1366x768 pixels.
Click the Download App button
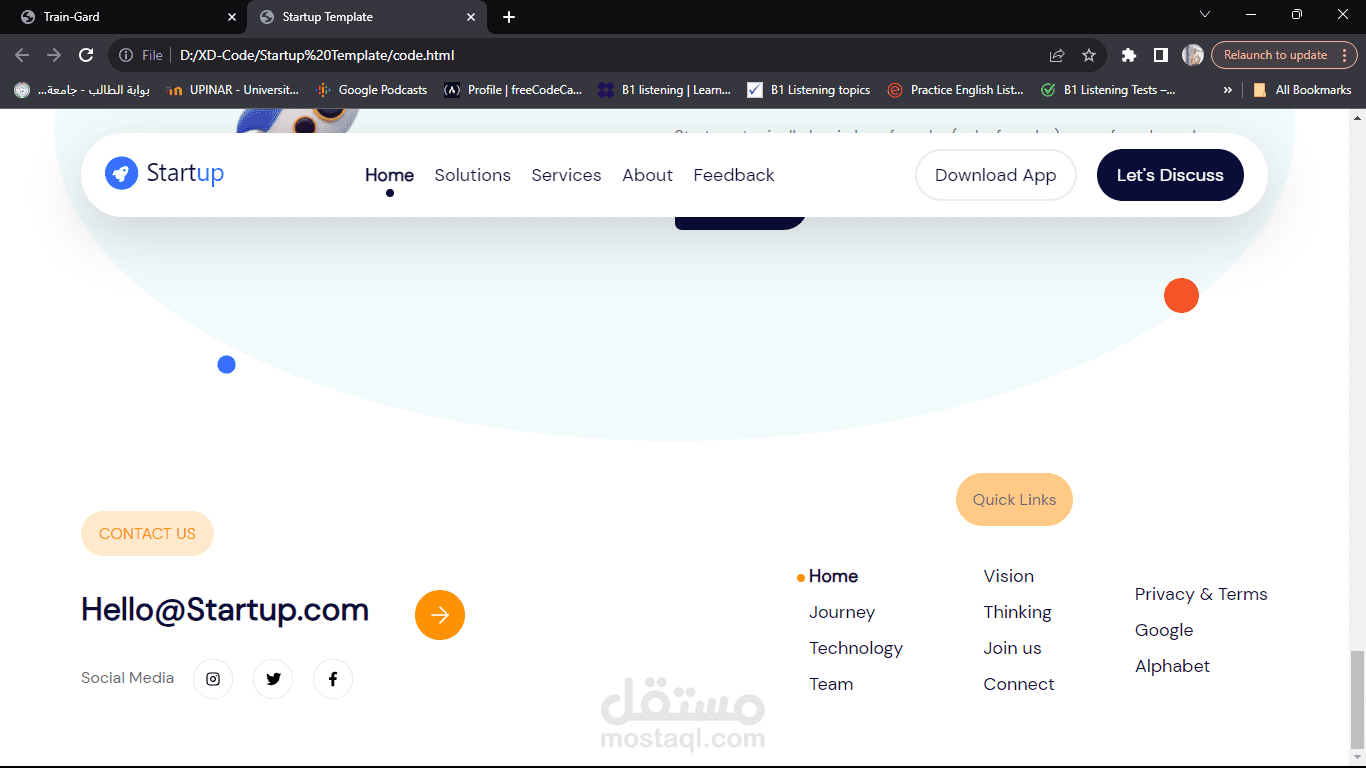[996, 175]
